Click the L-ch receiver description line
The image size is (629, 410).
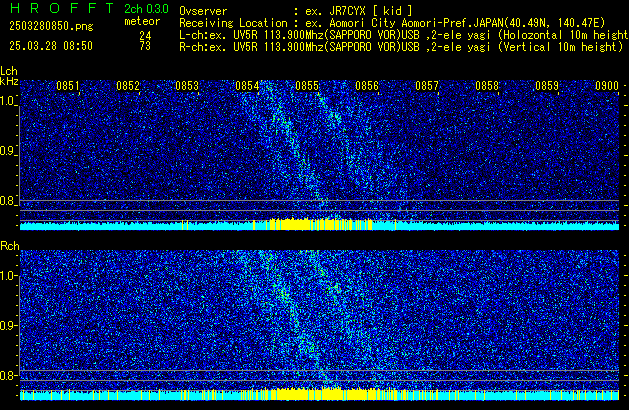pos(404,35)
